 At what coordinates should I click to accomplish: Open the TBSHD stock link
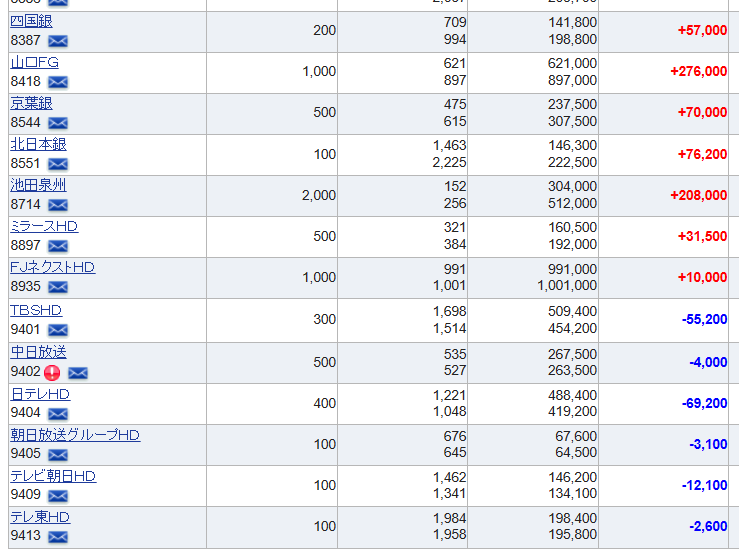pyautogui.click(x=36, y=310)
